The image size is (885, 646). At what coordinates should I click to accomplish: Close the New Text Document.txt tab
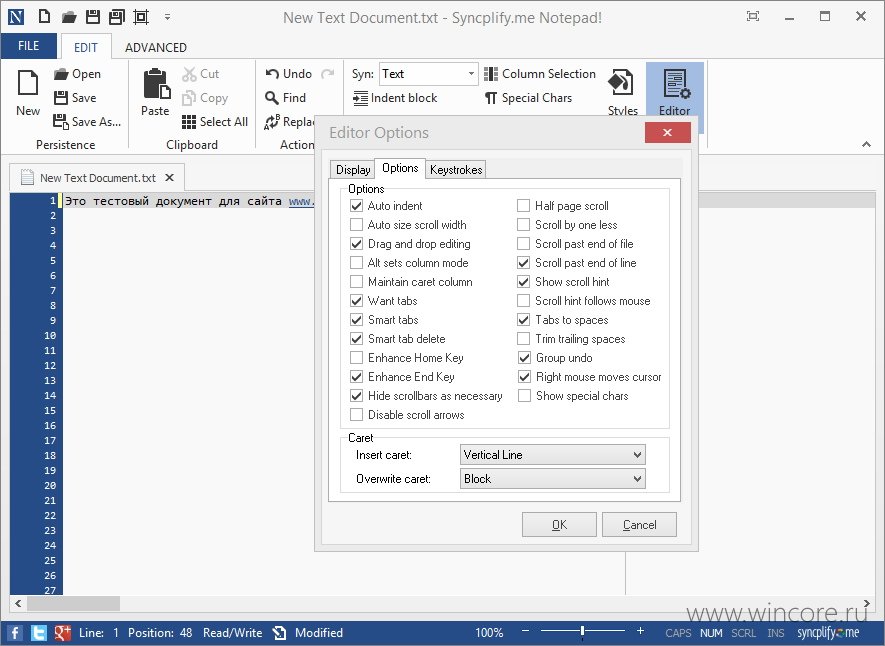click(169, 178)
